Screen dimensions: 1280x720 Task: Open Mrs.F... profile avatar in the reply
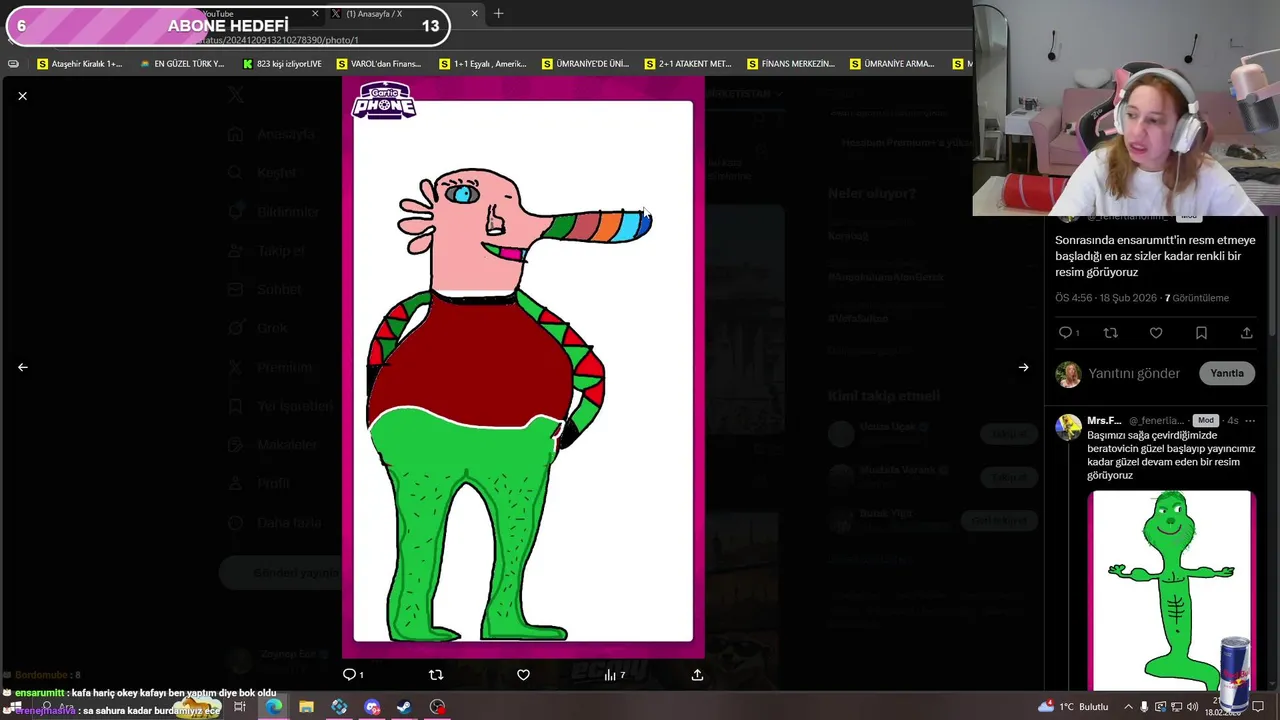click(1068, 428)
